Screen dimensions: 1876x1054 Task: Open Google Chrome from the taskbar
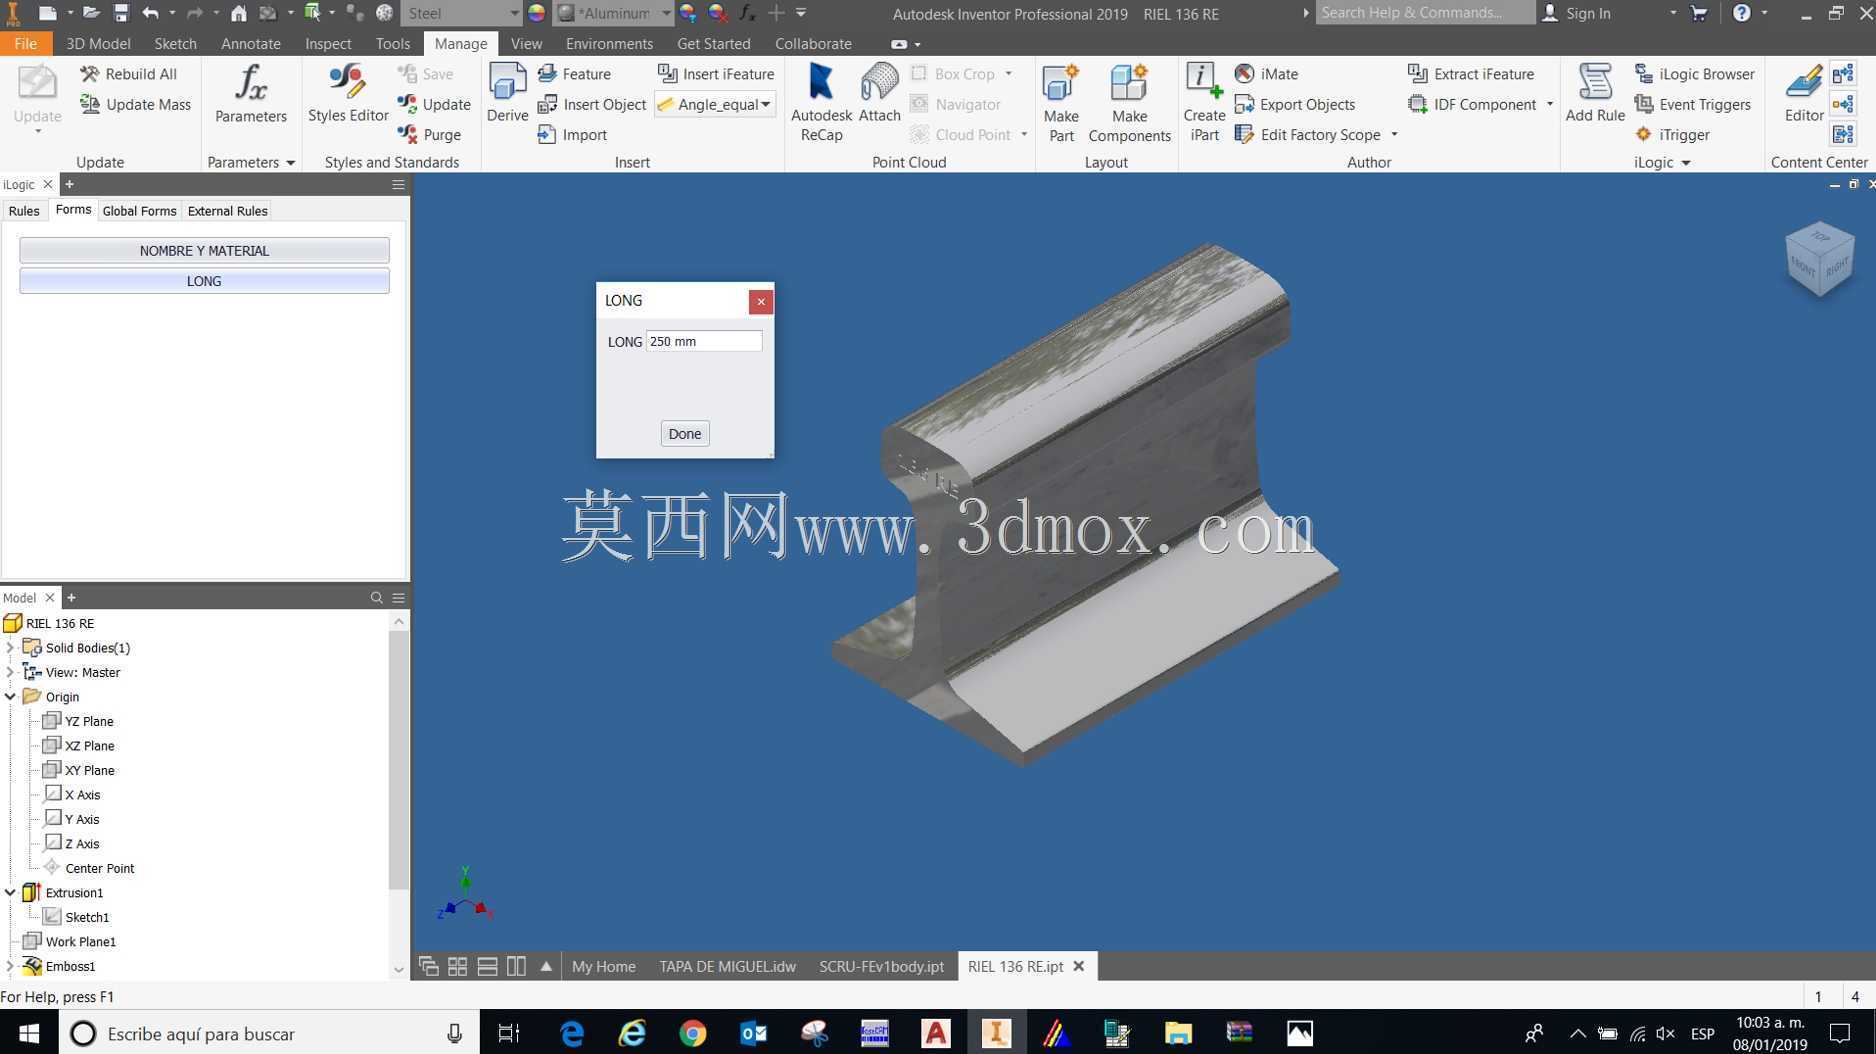click(x=692, y=1033)
